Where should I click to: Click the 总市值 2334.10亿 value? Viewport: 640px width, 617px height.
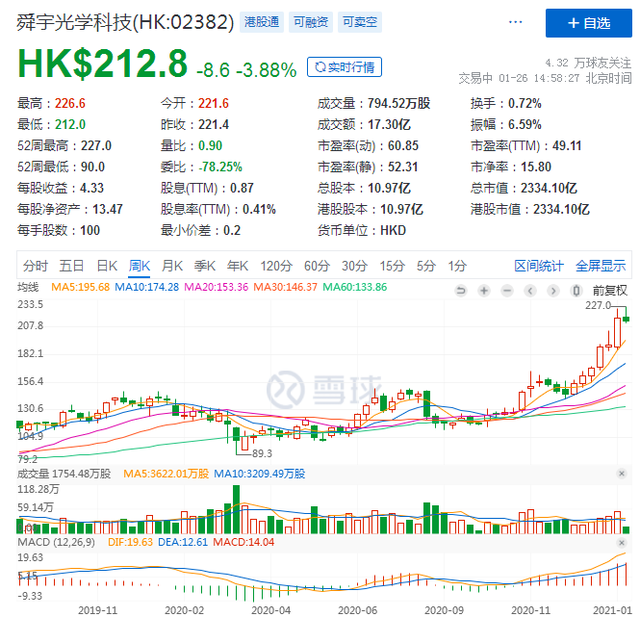(549, 188)
